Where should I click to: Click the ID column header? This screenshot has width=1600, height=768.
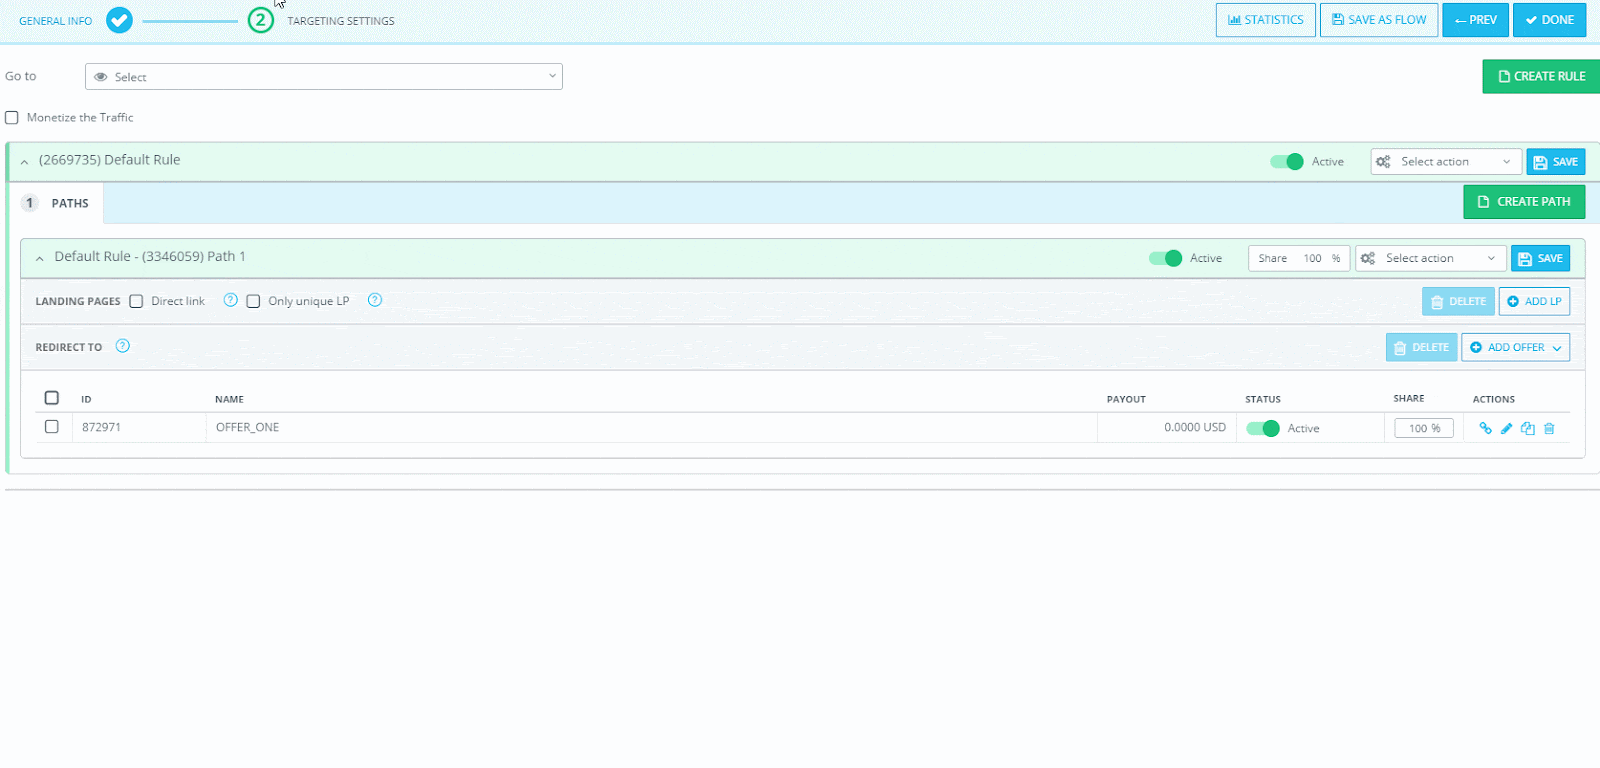(x=86, y=399)
